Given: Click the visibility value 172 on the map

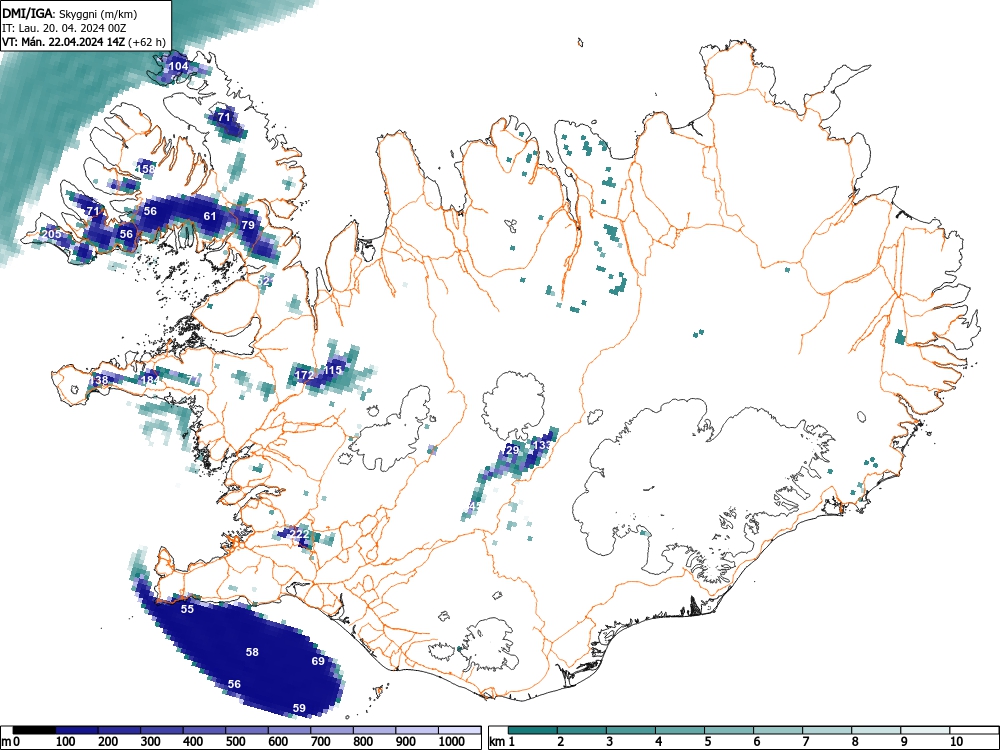Looking at the screenshot, I should tap(304, 374).
